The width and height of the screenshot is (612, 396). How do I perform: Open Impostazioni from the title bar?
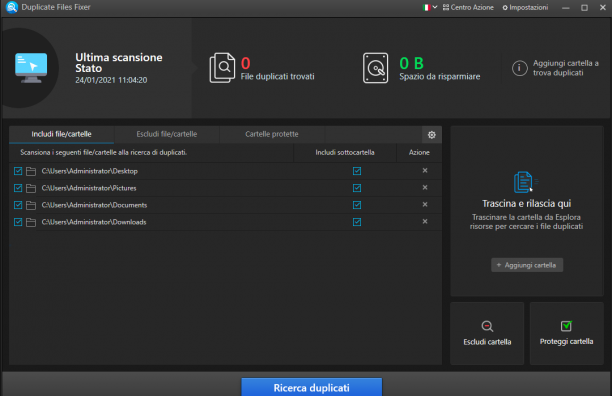click(x=525, y=7)
